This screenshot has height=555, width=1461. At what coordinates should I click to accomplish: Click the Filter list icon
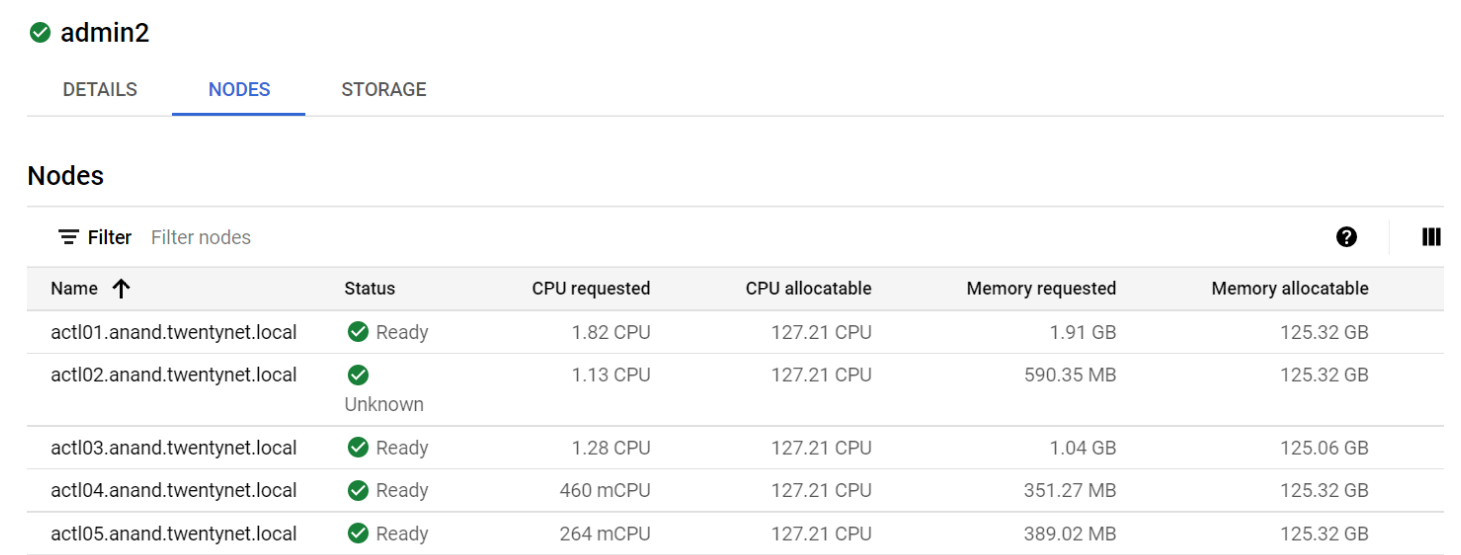tap(68, 237)
